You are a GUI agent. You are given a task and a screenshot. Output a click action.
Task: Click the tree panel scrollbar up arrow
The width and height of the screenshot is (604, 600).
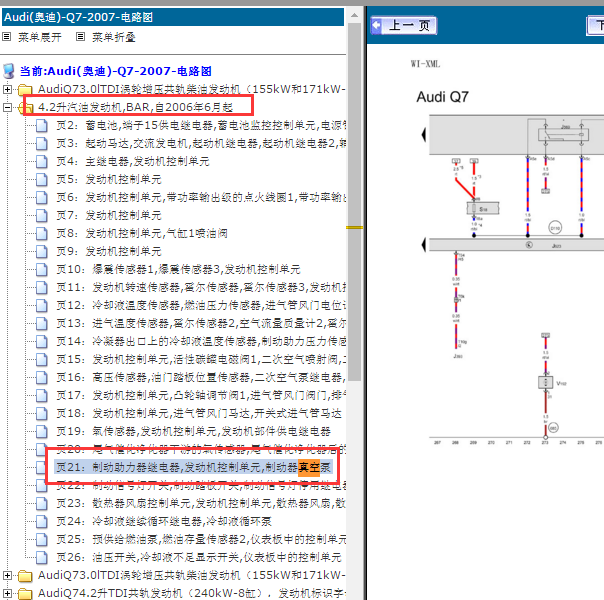354,16
